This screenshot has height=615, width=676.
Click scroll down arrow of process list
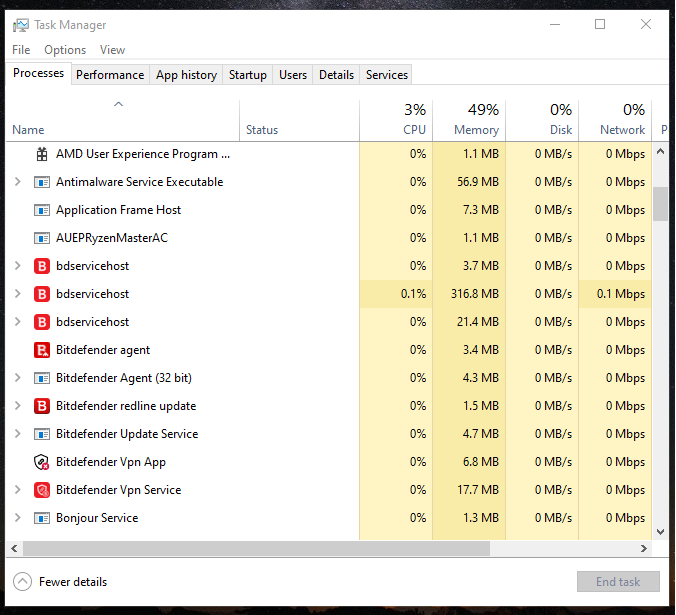click(660, 532)
